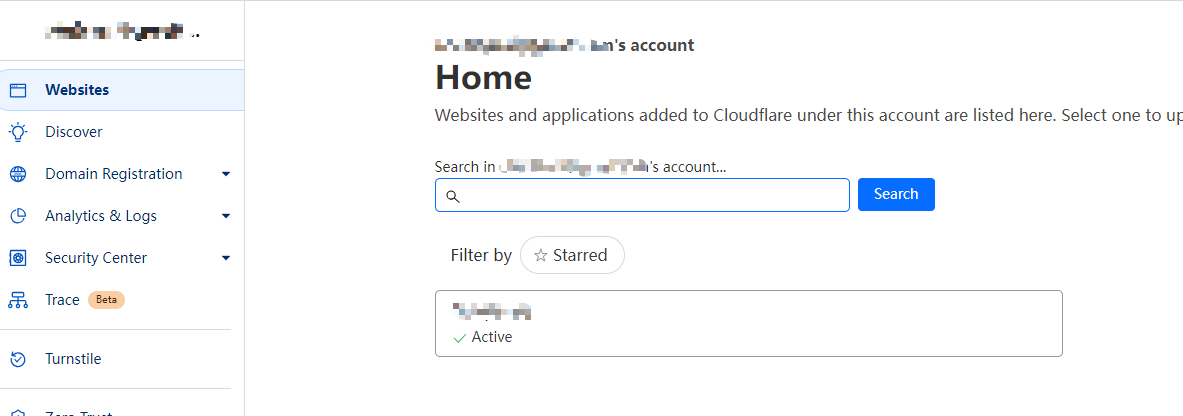Viewport: 1183px width, 416px height.
Task: Expand the Analytics & Logs submenu arrow
Action: click(x=226, y=216)
